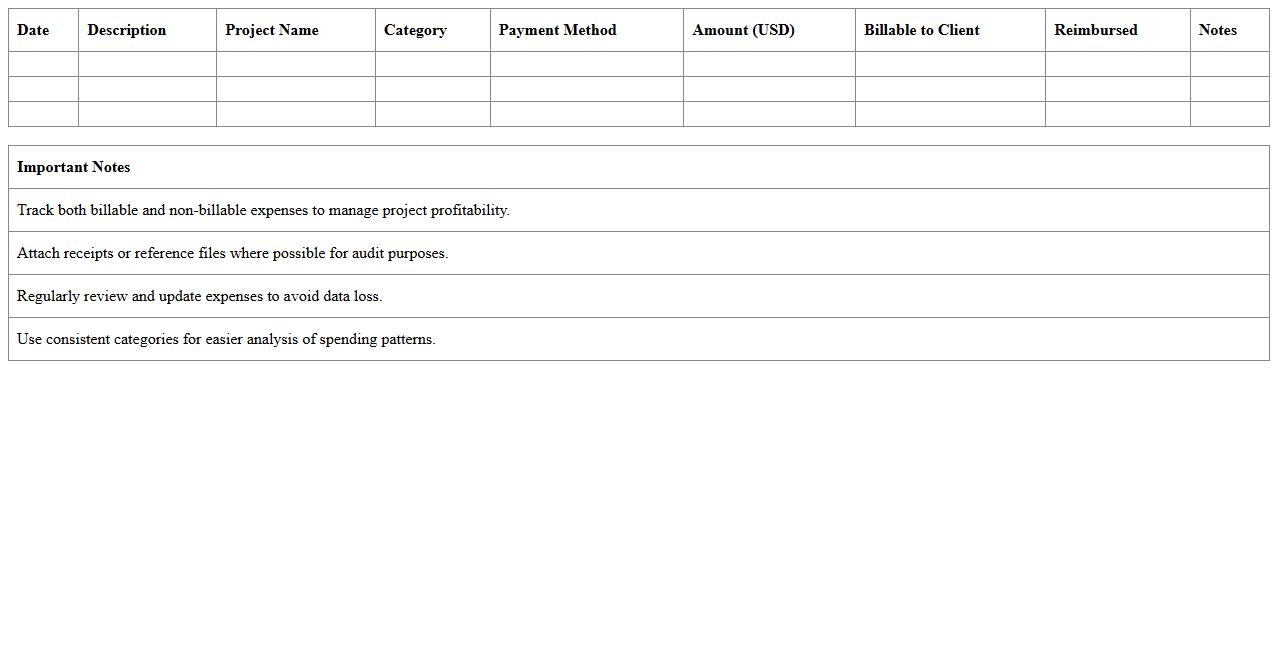The width and height of the screenshot is (1278, 650).
Task: Click first empty cell under Reimbursed
Action: [1117, 64]
